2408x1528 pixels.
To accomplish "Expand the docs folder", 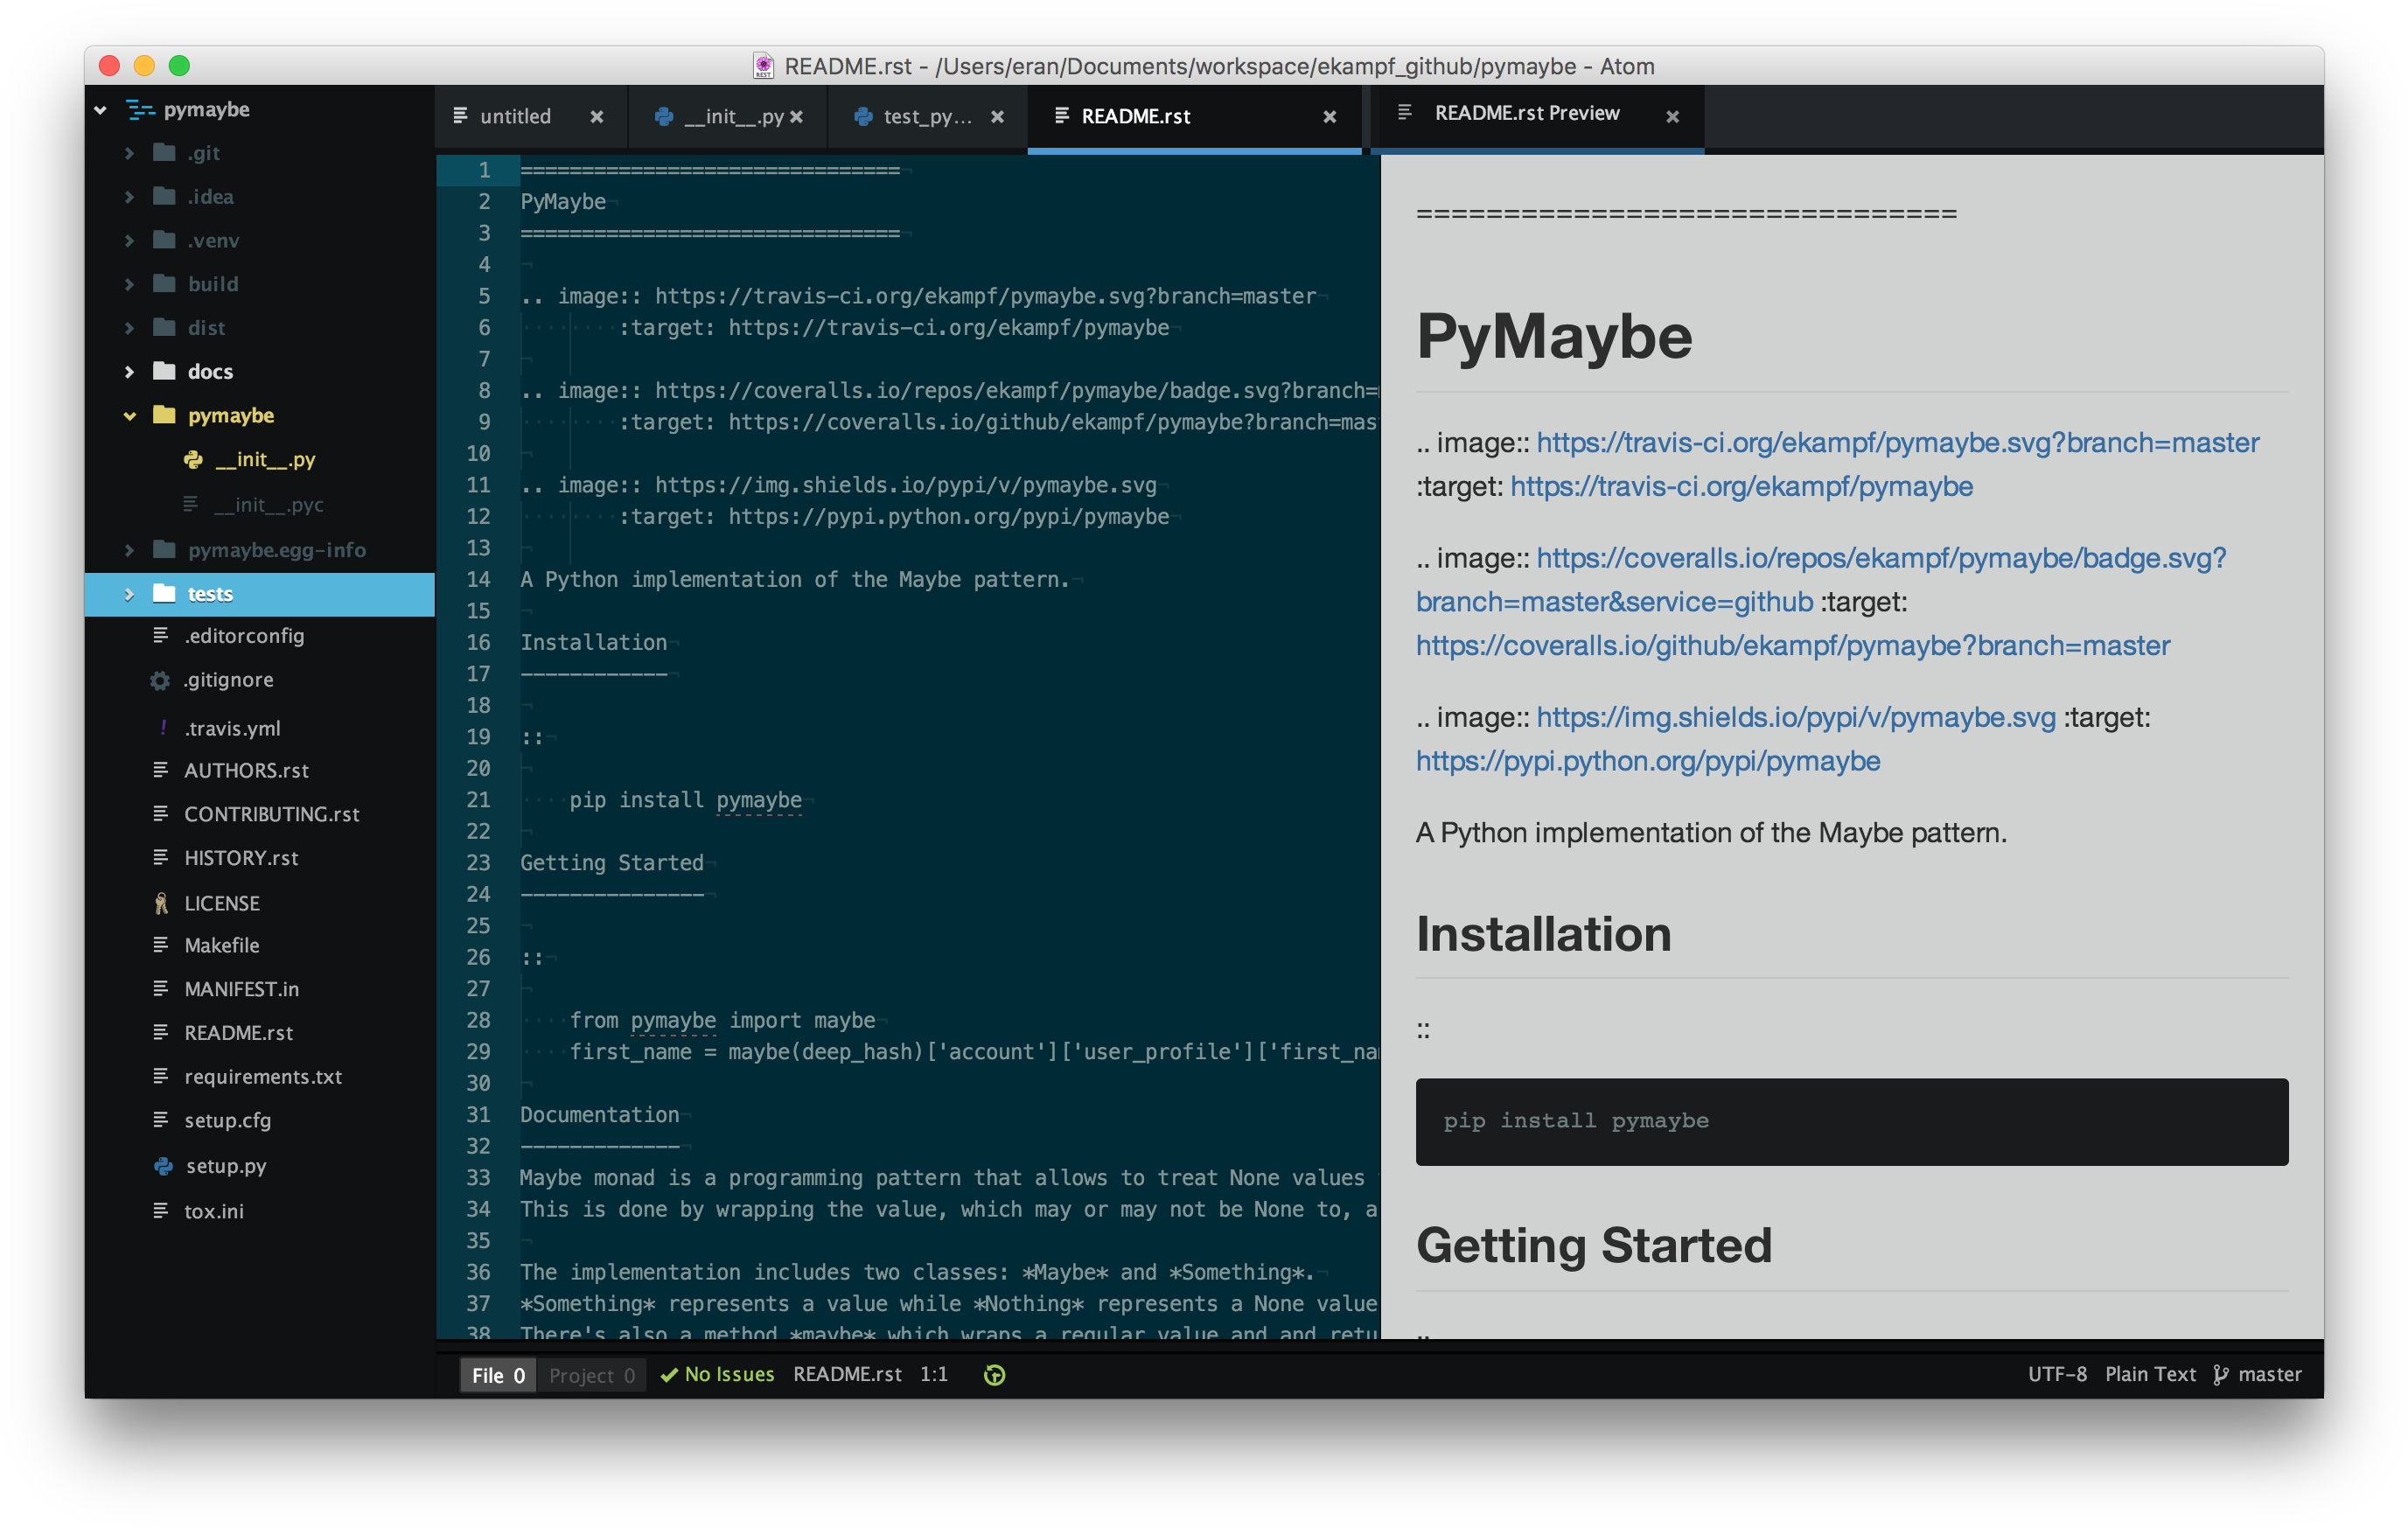I will pyautogui.click(x=129, y=372).
